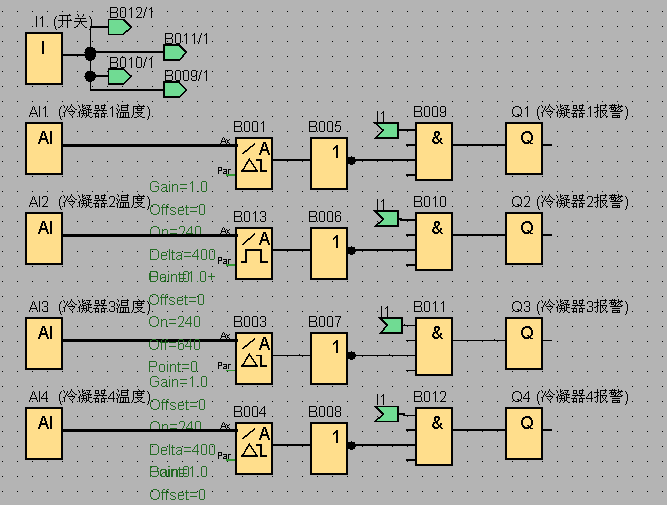Select the B012 AND gate block
Viewport: 667px width, 505px height.
coord(434,437)
